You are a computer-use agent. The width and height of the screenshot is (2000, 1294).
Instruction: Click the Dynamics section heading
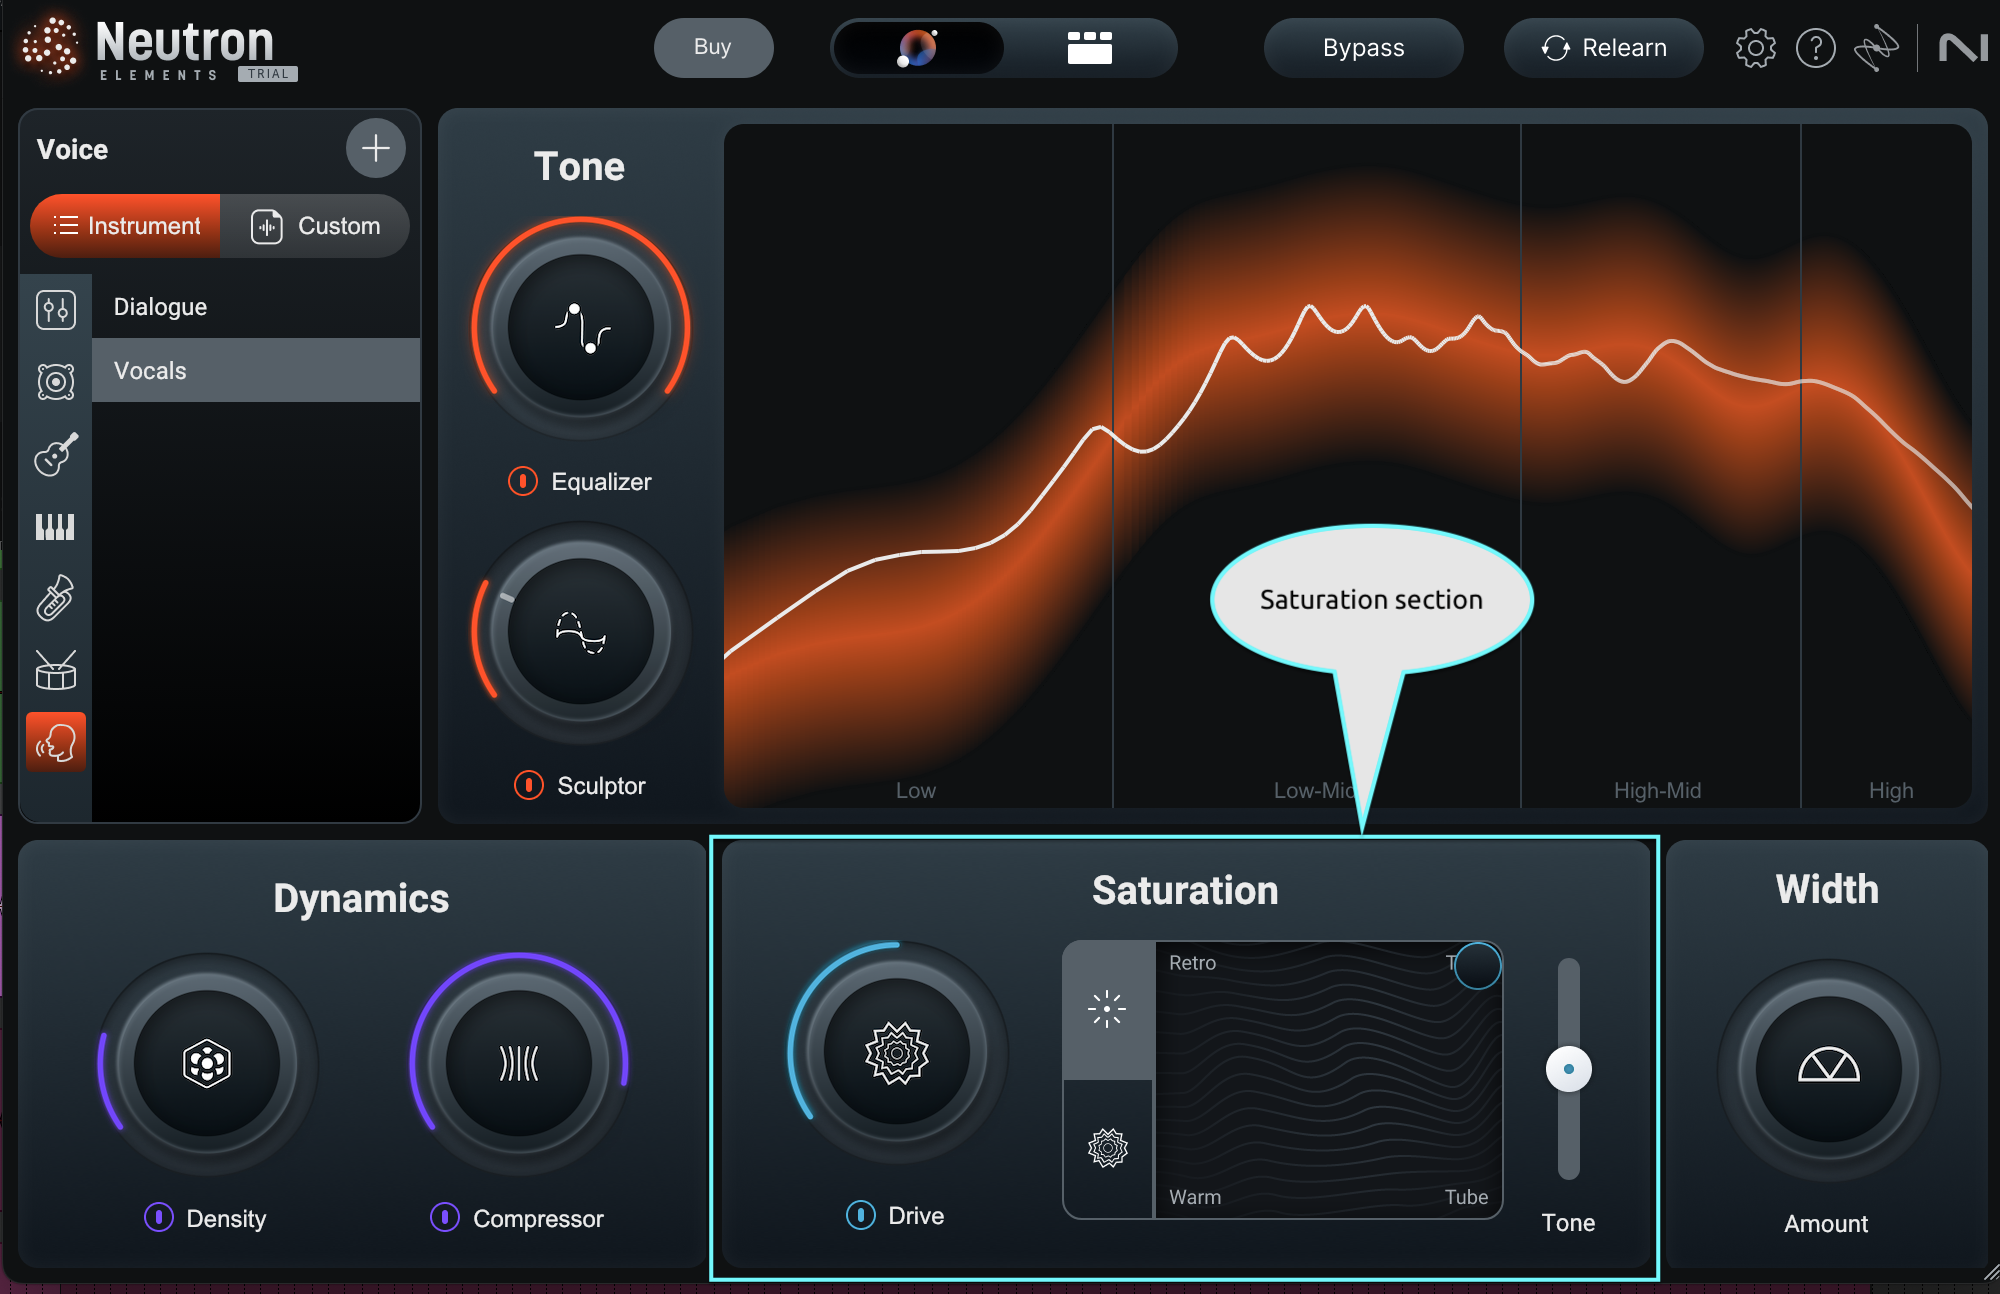click(361, 898)
